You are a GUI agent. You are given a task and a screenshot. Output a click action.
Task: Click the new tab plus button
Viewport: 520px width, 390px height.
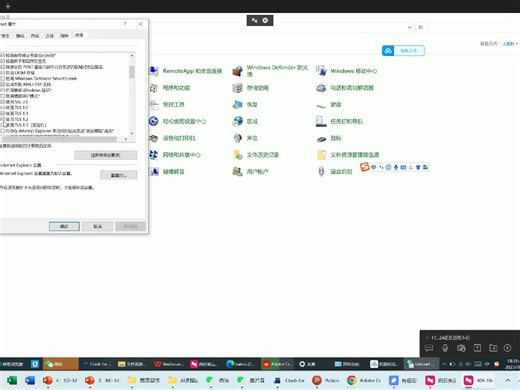8,6
